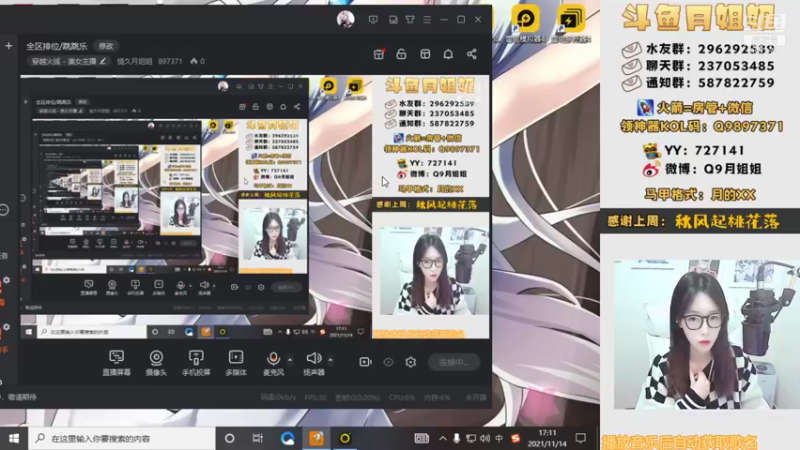Click the taskbar search input box
Viewport: 800px width, 450px height.
[122, 438]
